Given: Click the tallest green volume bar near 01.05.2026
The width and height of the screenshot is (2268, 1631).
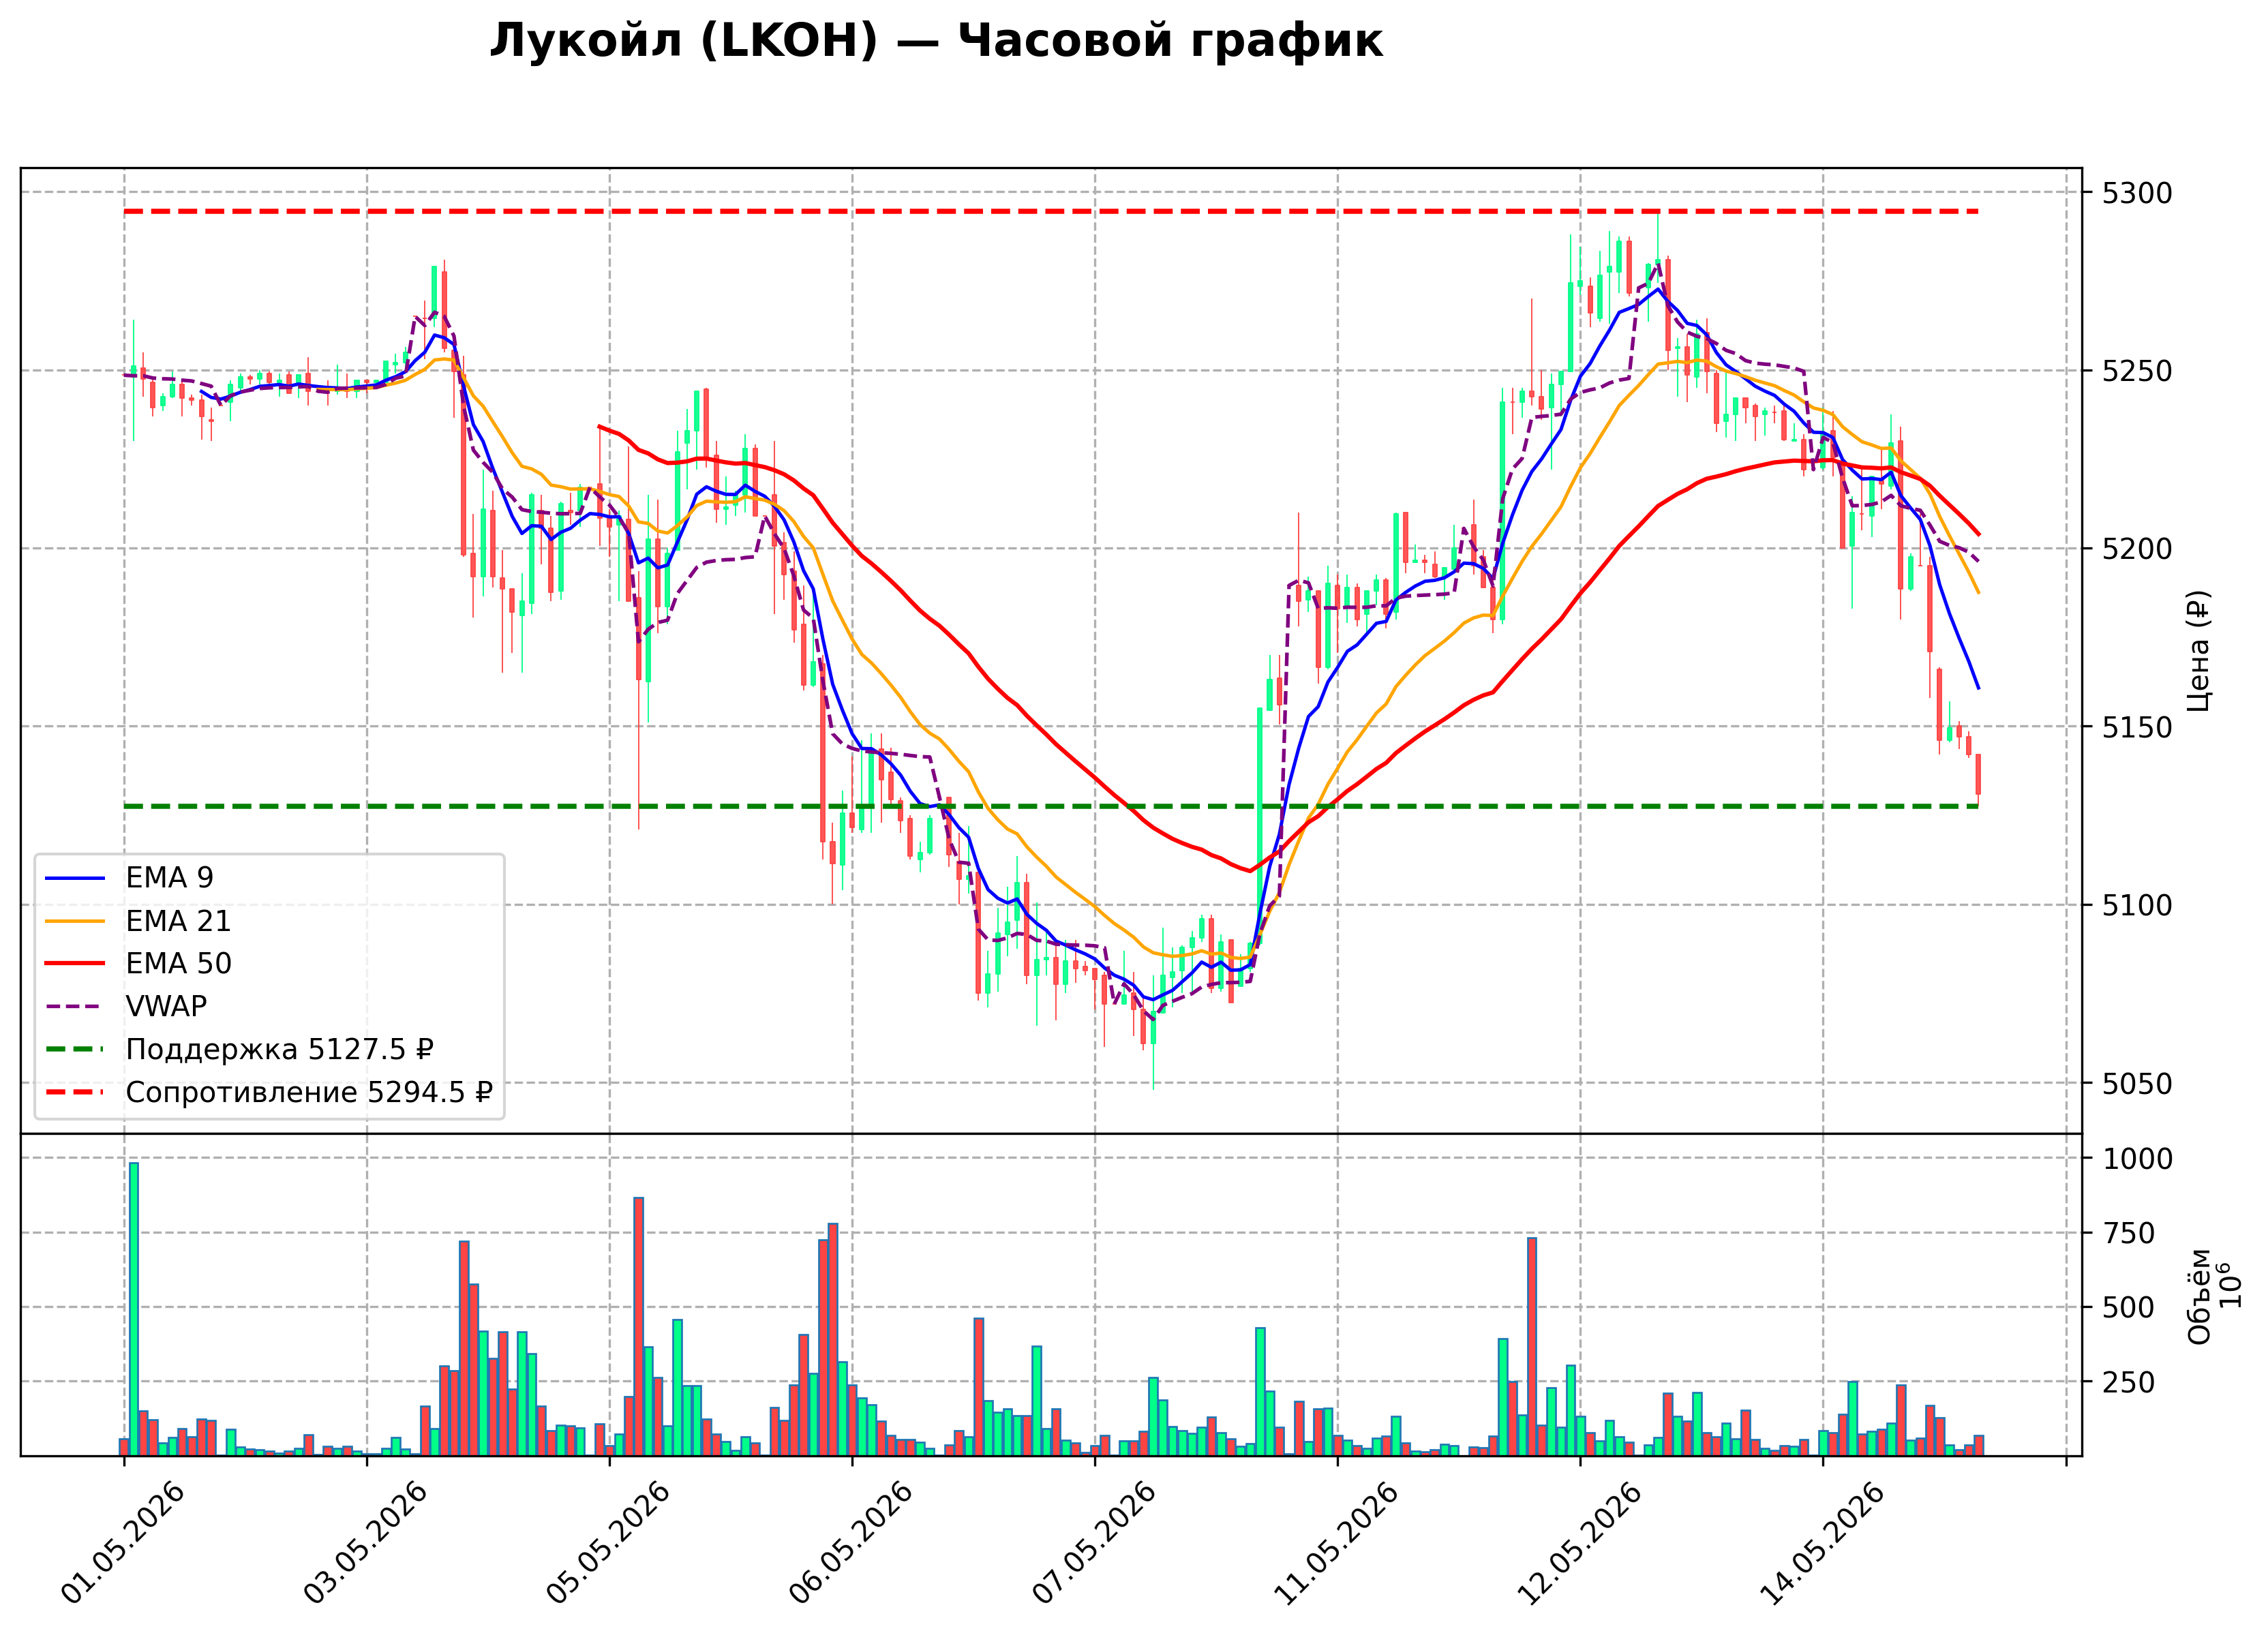Looking at the screenshot, I should [134, 1309].
